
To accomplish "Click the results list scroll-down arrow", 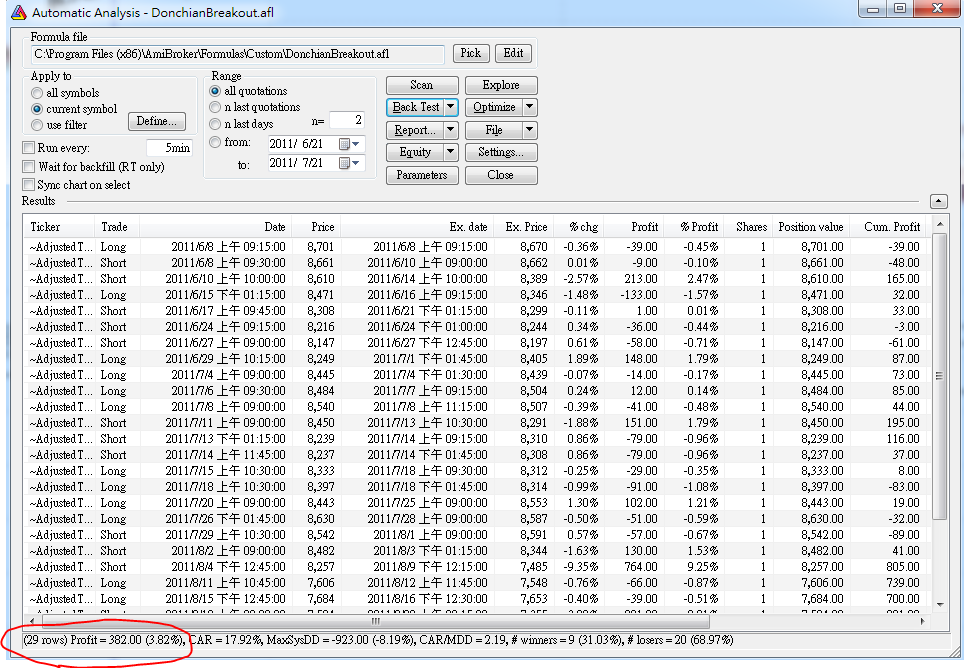I will [940, 605].
